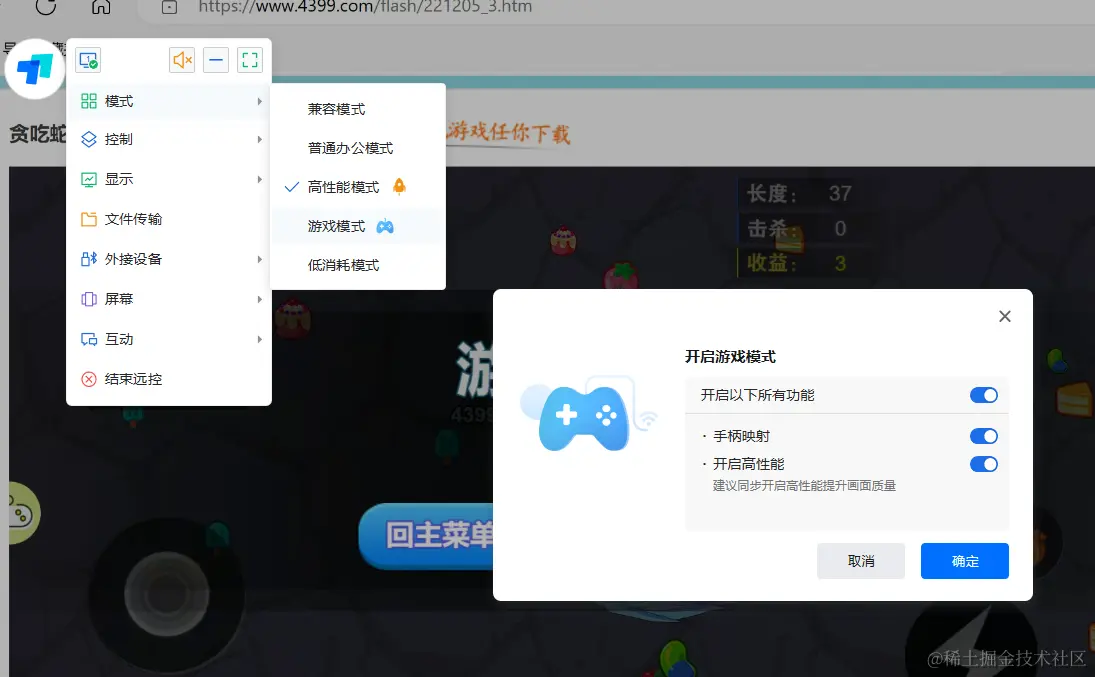Viewport: 1095px width, 677px height.
Task: Expand the 屏幕 submenu arrow
Action: tap(259, 299)
